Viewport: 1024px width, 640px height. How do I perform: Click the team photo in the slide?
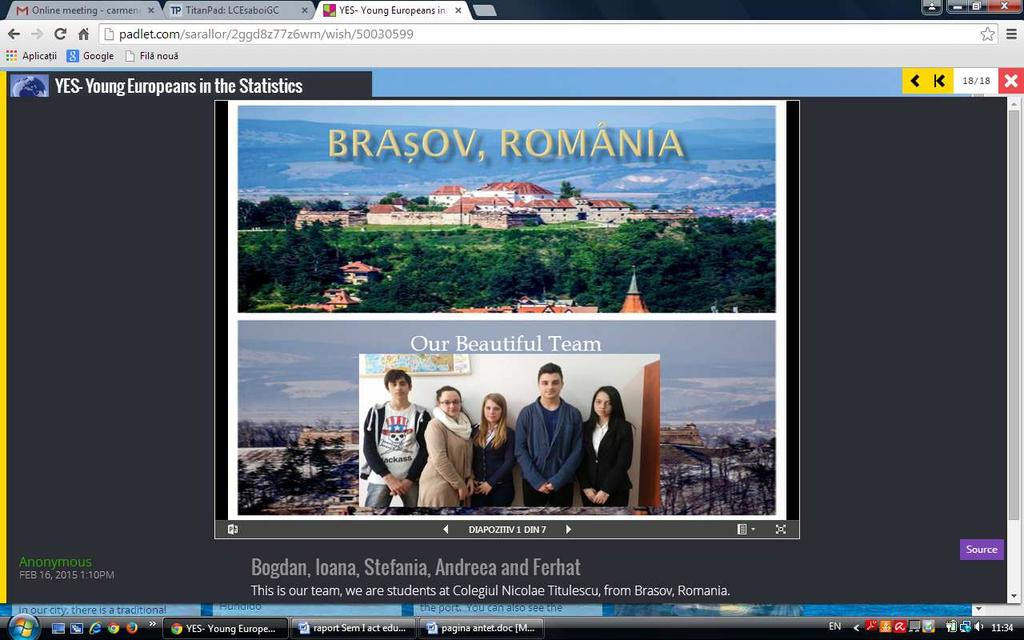click(509, 431)
